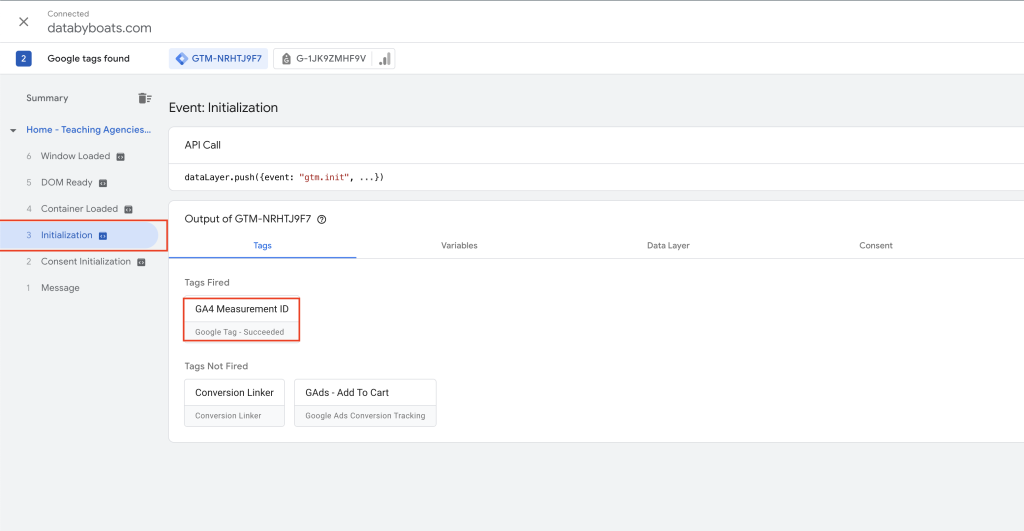The width and height of the screenshot is (1024, 531).
Task: Clear events with the Summary delete icon
Action: pyautogui.click(x=144, y=98)
